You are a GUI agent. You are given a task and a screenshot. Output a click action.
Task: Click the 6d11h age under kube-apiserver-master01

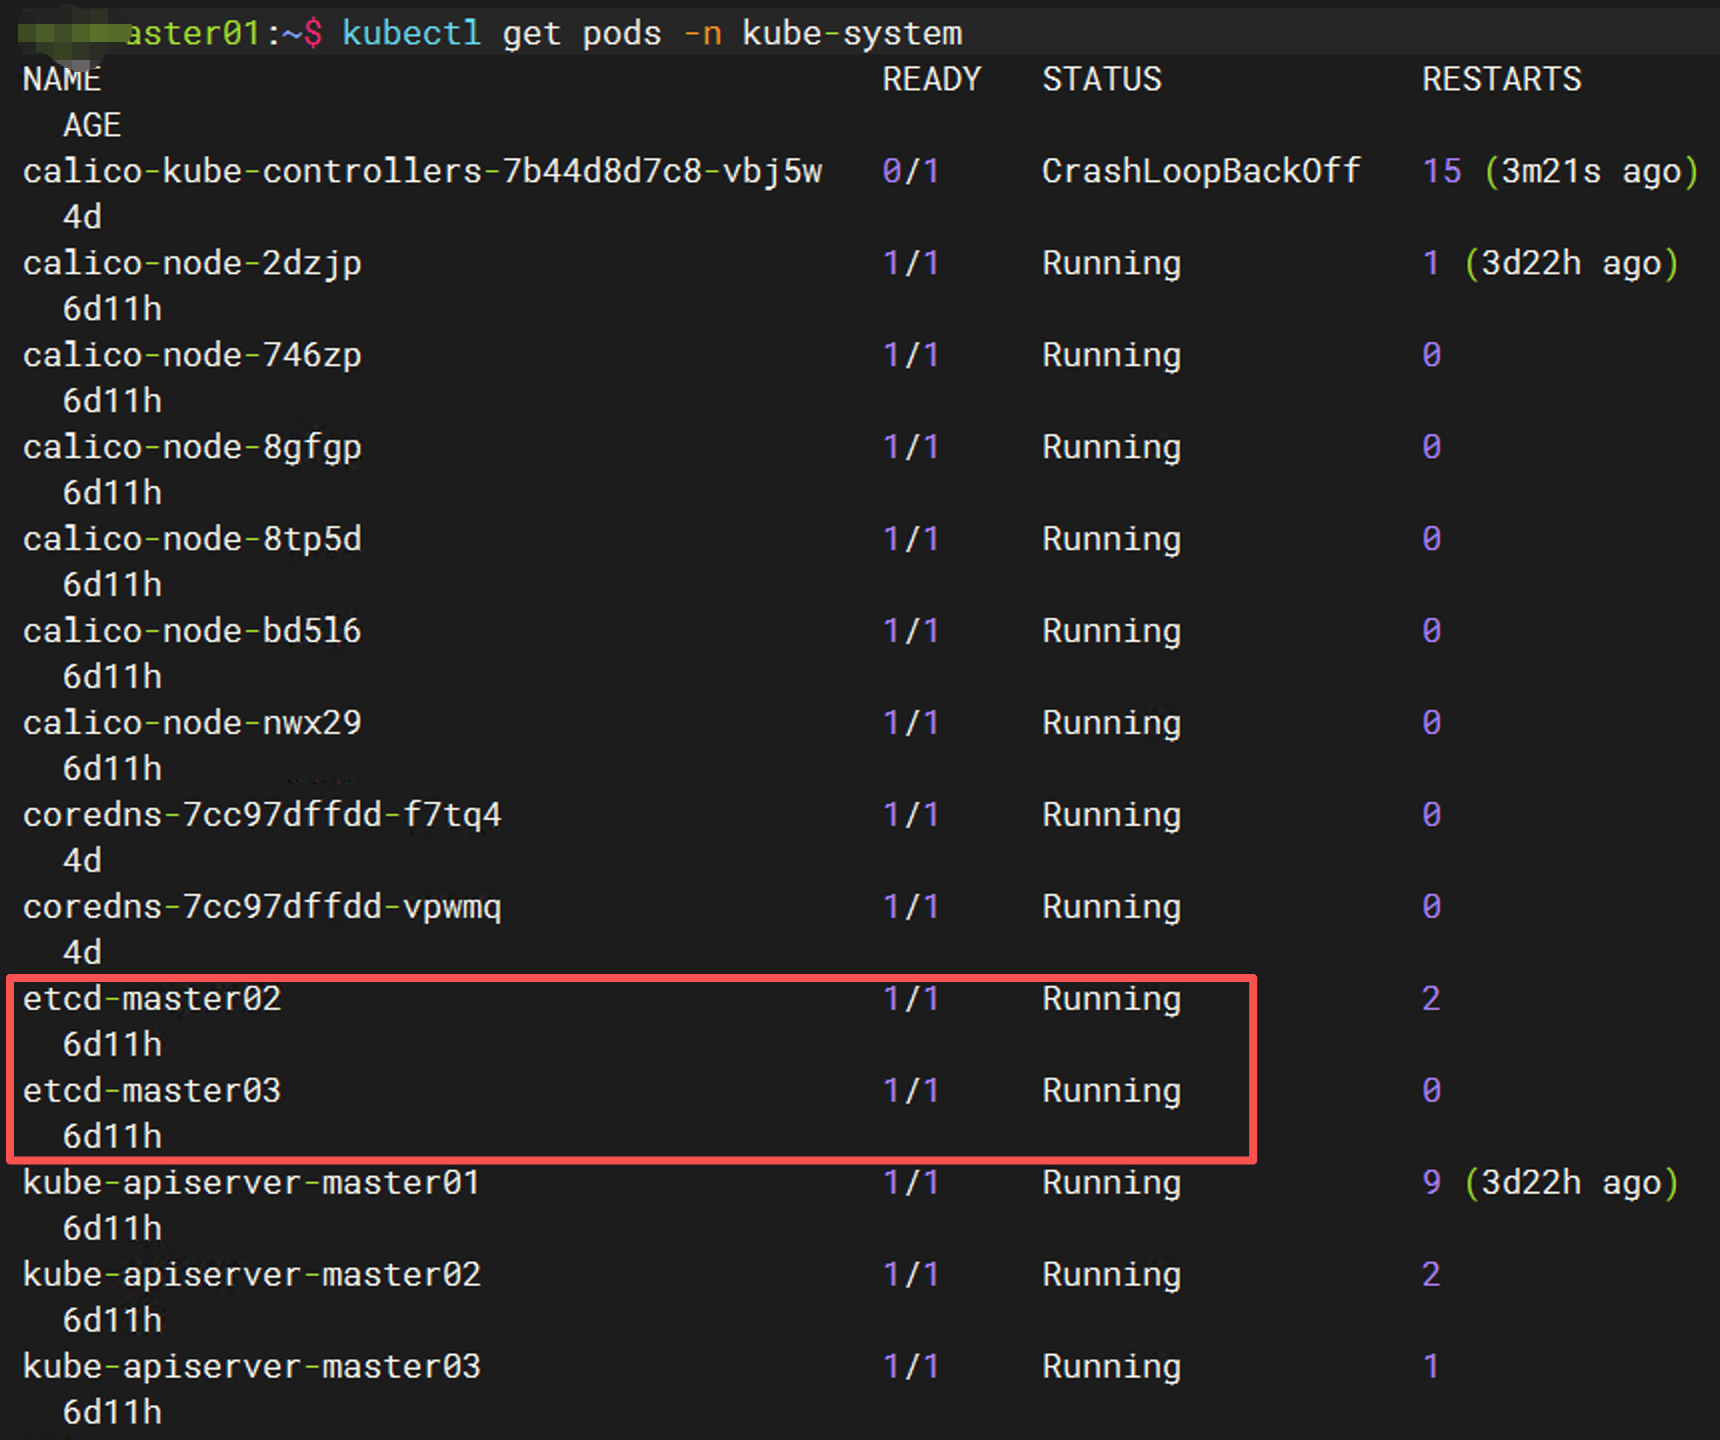(x=112, y=1229)
